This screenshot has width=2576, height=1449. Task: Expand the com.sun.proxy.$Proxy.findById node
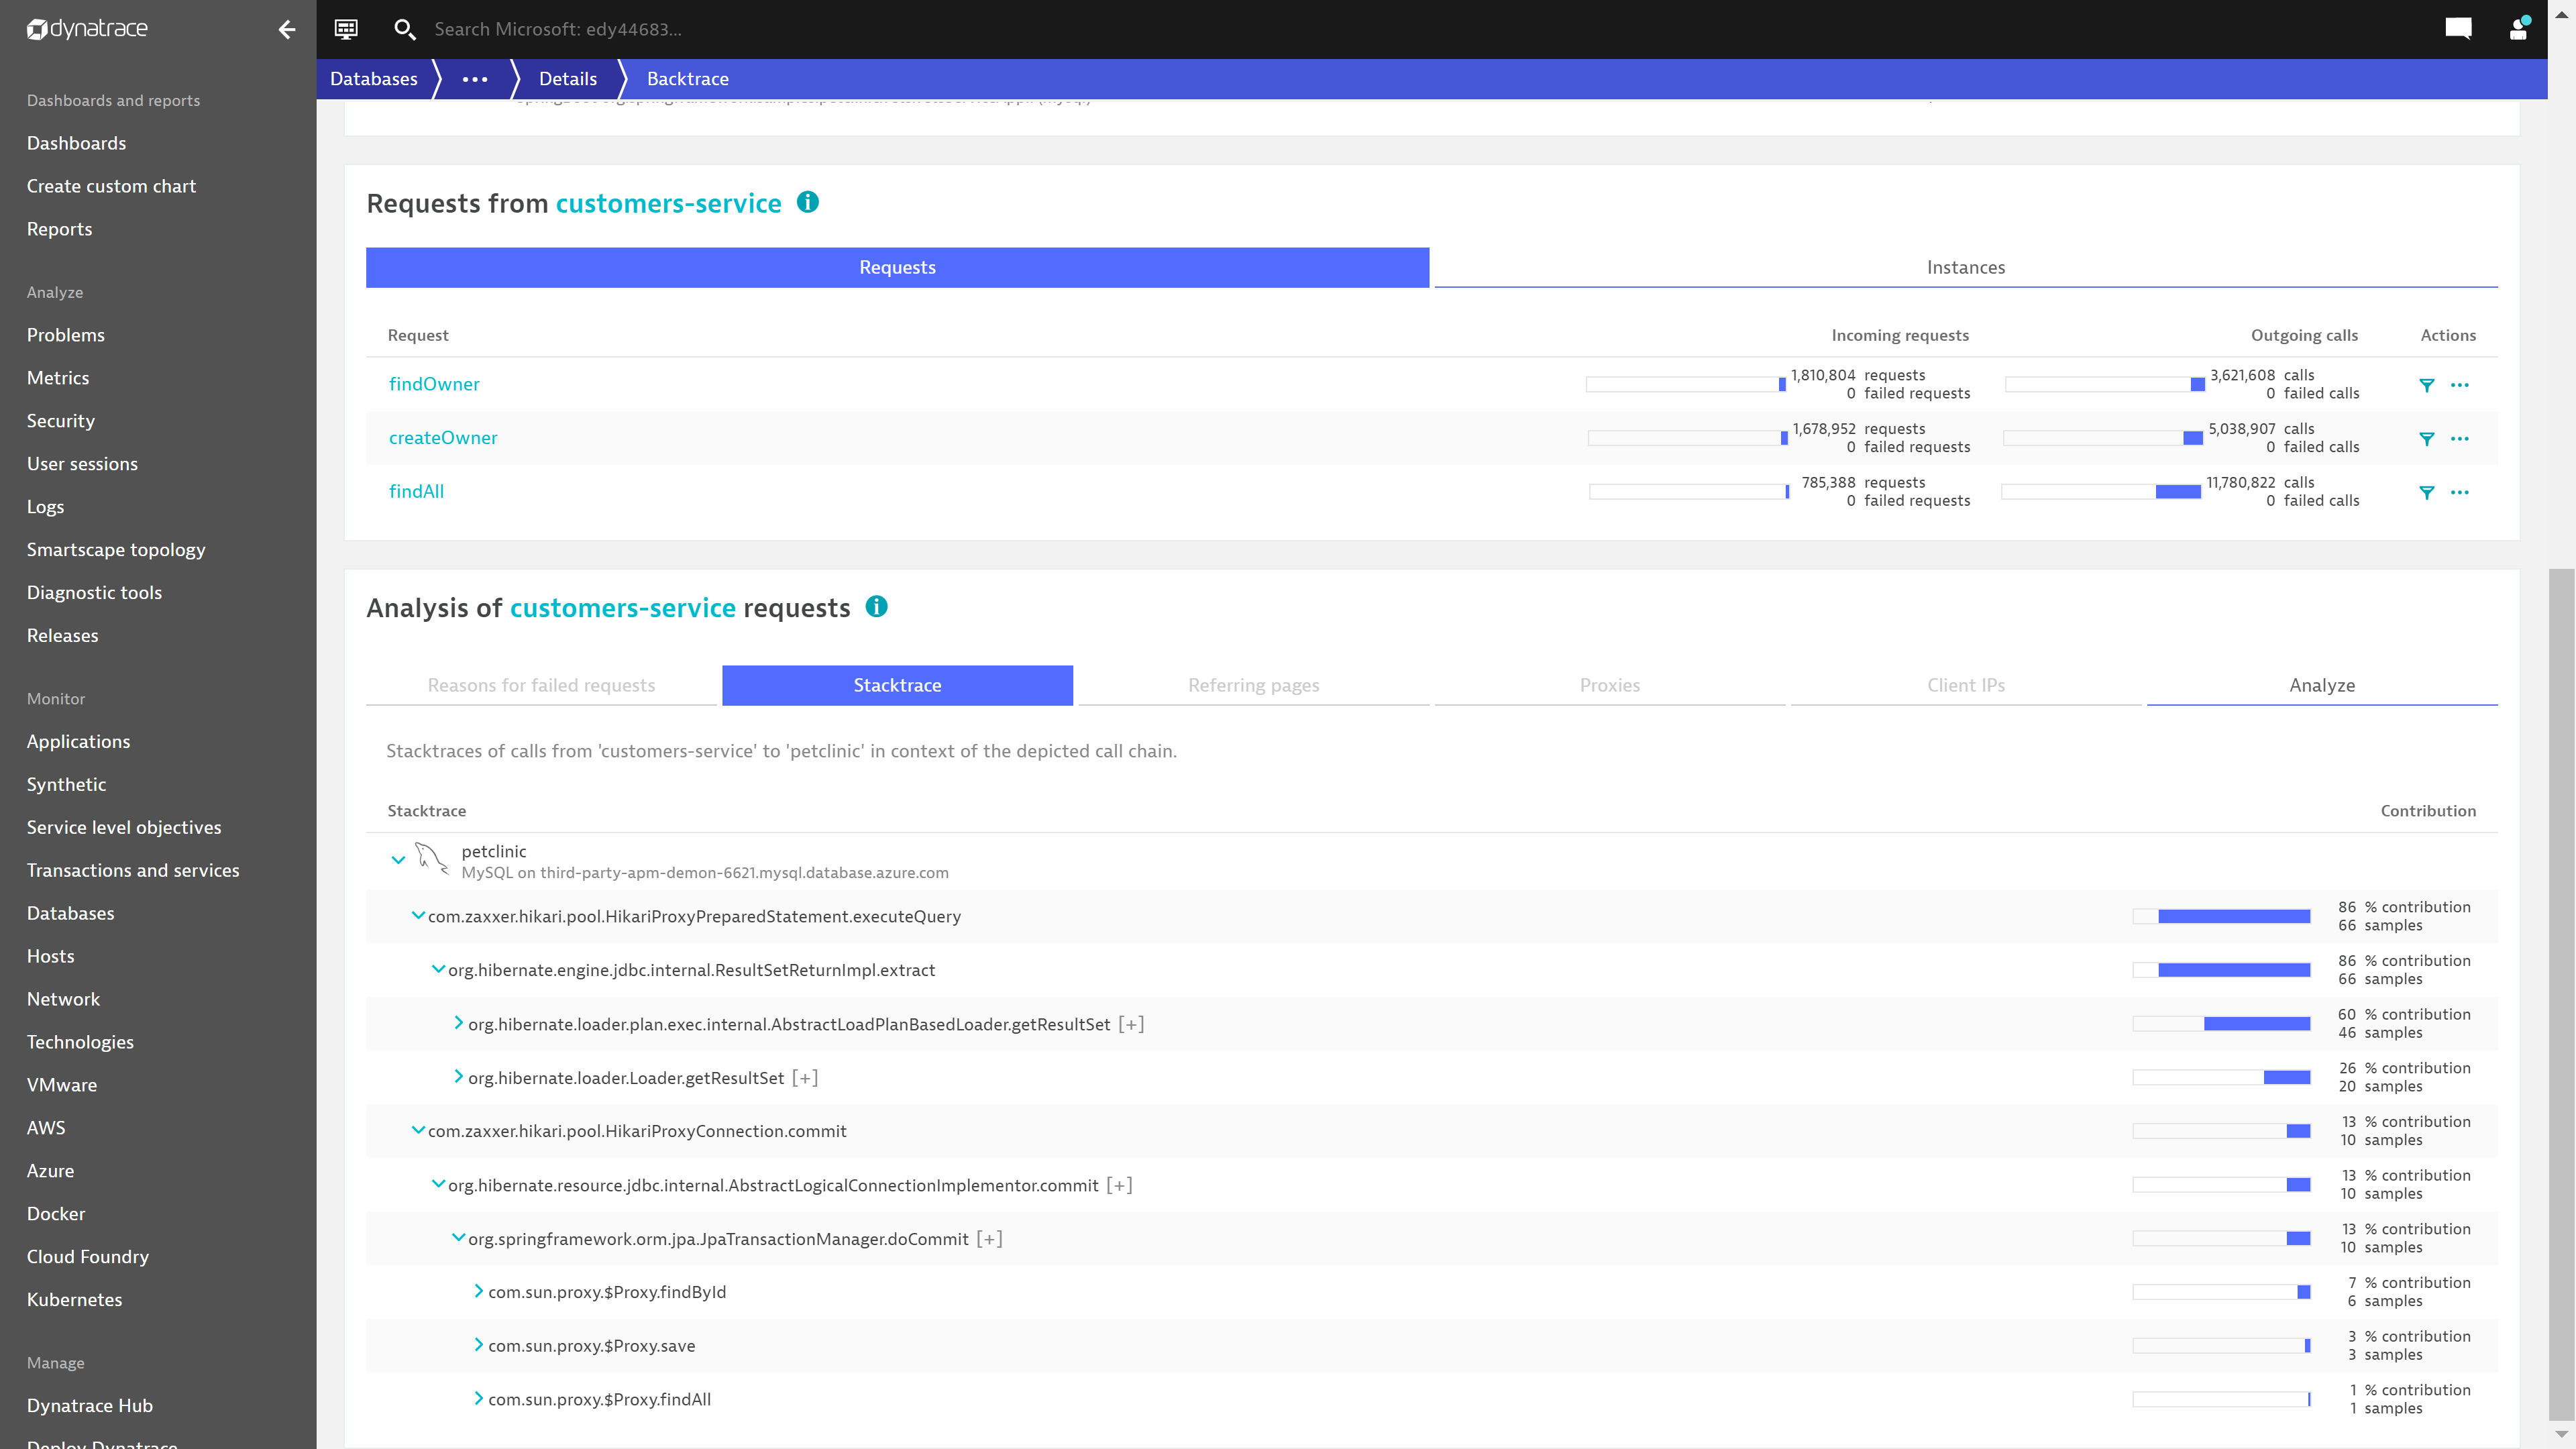478,1292
